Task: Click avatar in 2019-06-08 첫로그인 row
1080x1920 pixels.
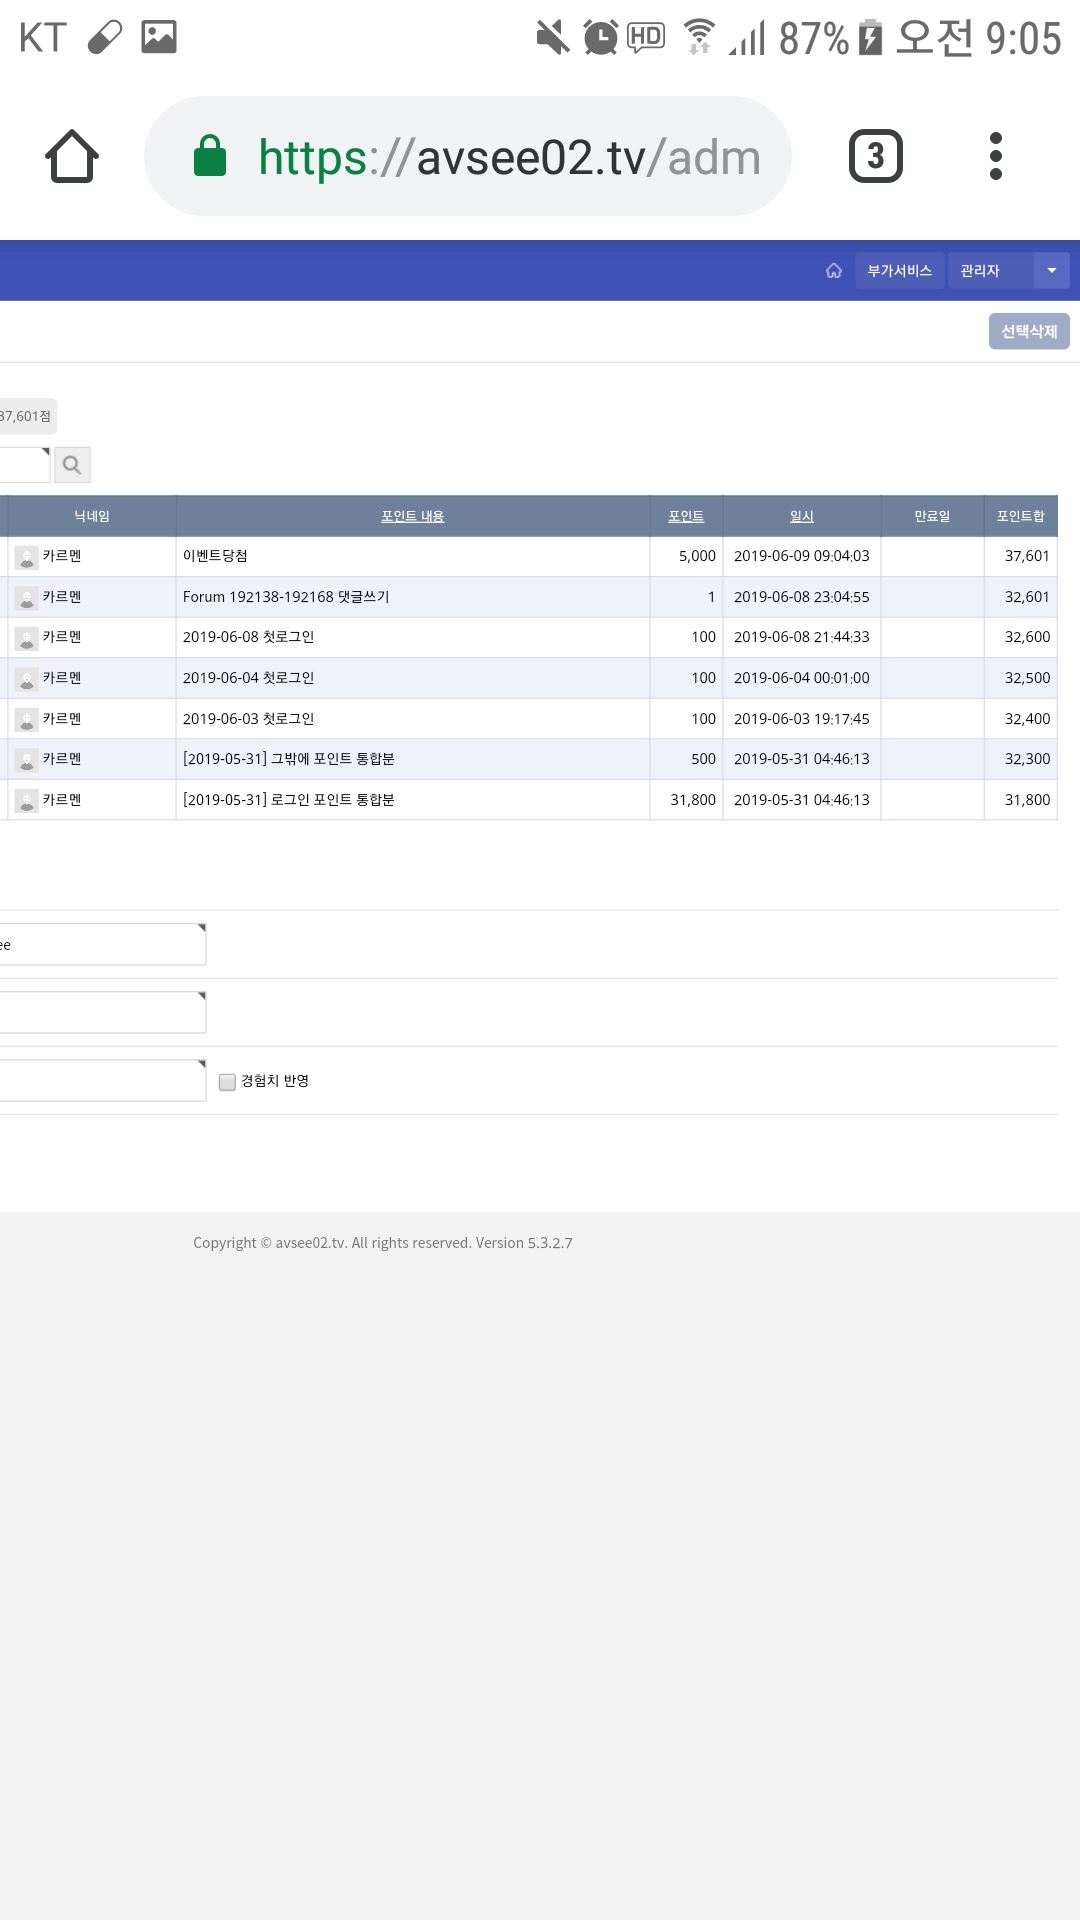Action: coord(27,638)
